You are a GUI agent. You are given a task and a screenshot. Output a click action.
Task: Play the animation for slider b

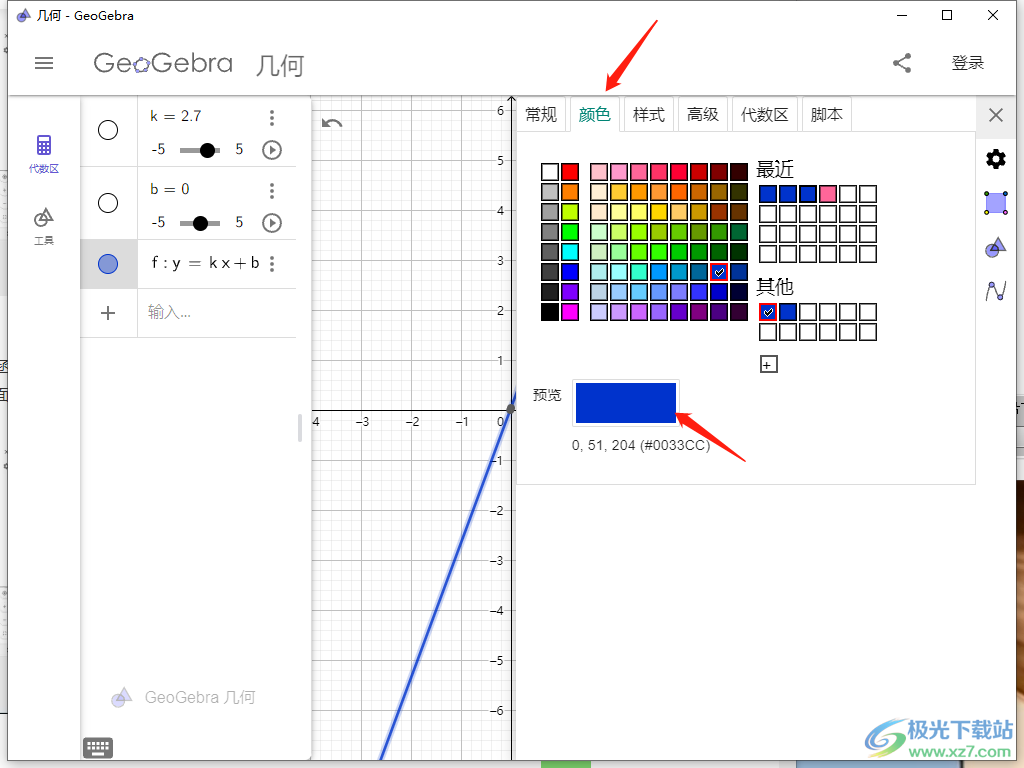272,223
